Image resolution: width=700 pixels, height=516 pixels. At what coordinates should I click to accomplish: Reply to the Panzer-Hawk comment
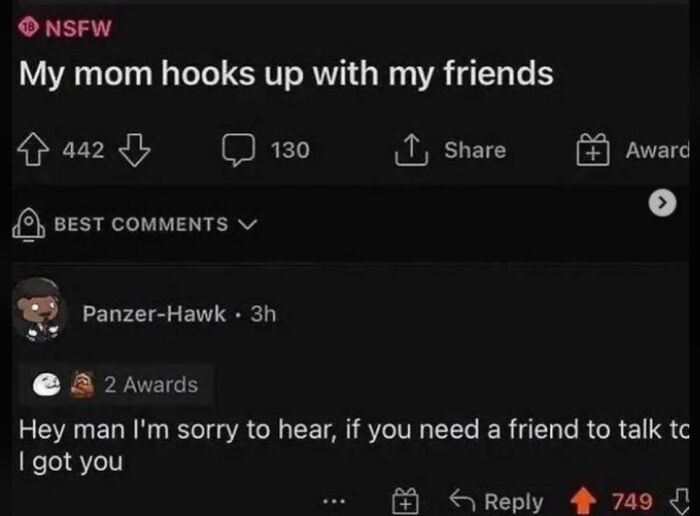[496, 501]
